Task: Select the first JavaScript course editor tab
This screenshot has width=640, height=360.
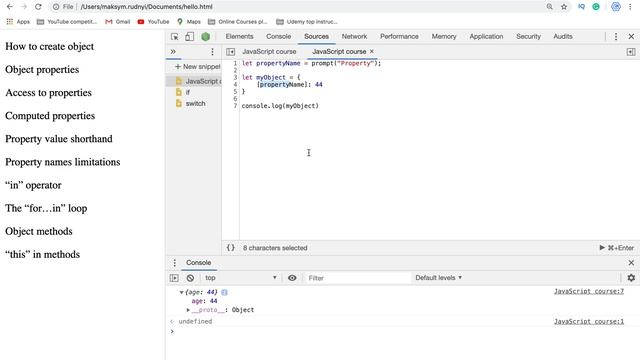Action: [269, 51]
